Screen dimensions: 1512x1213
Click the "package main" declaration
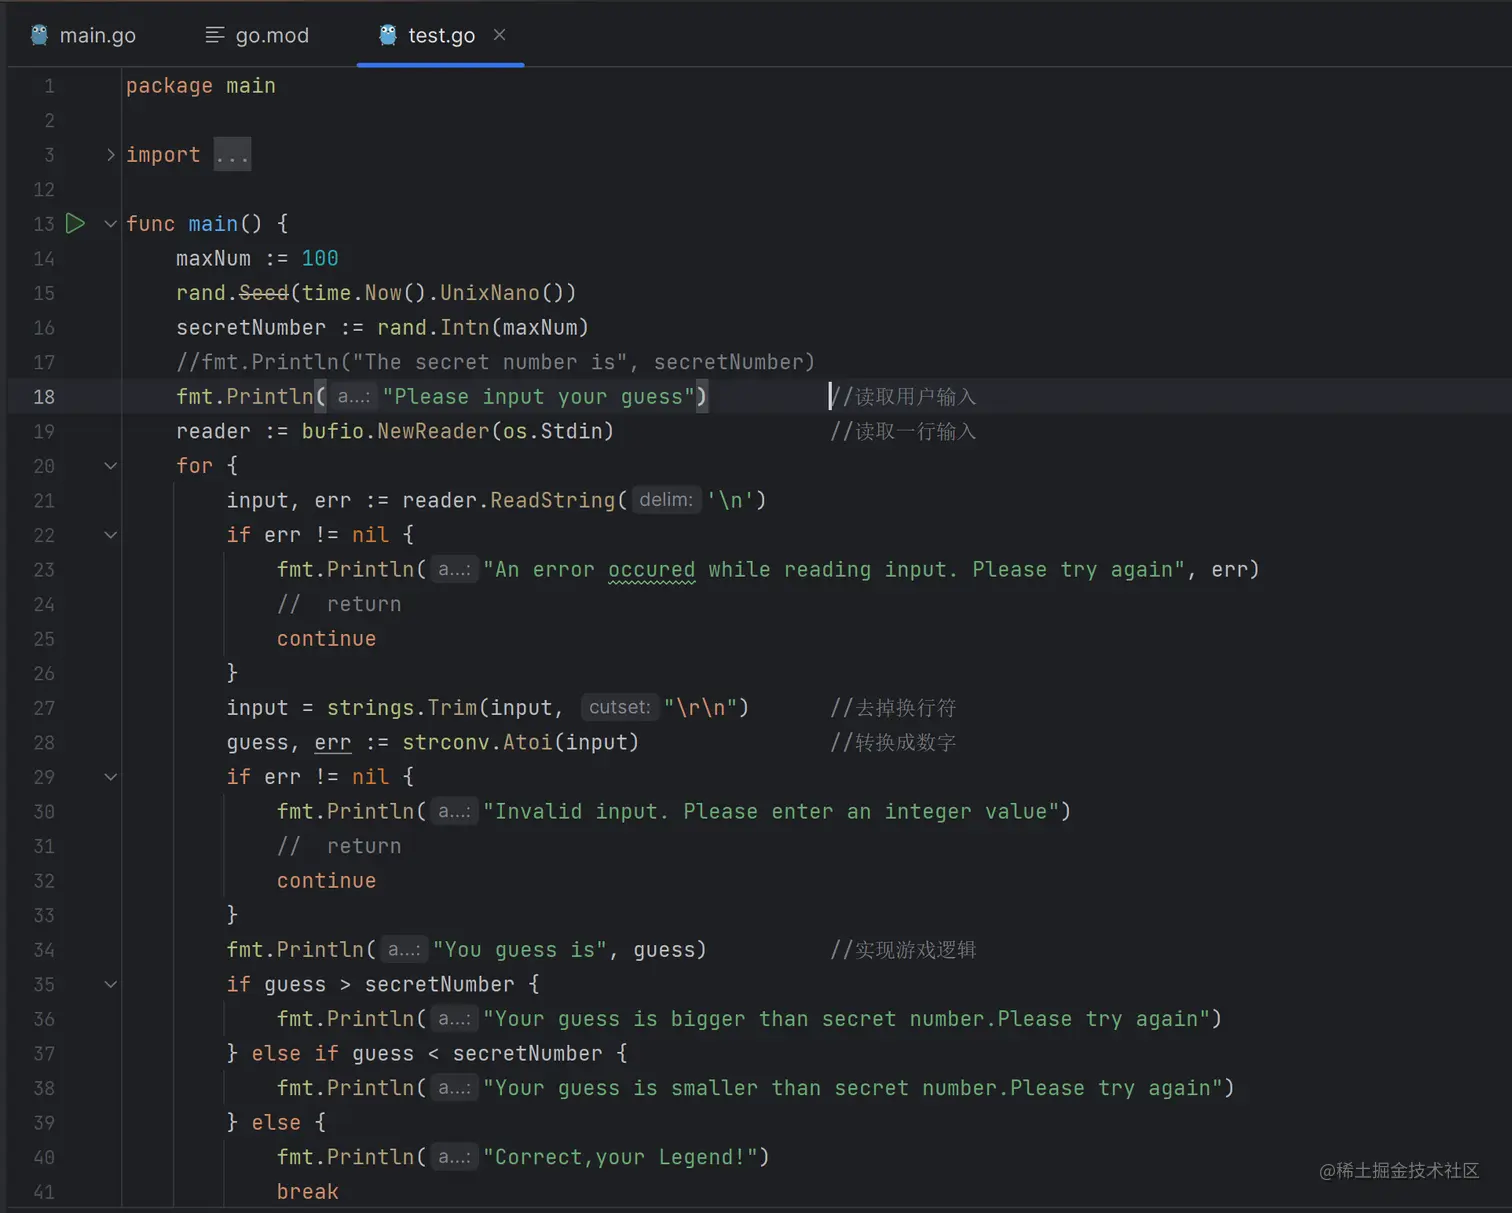(201, 86)
